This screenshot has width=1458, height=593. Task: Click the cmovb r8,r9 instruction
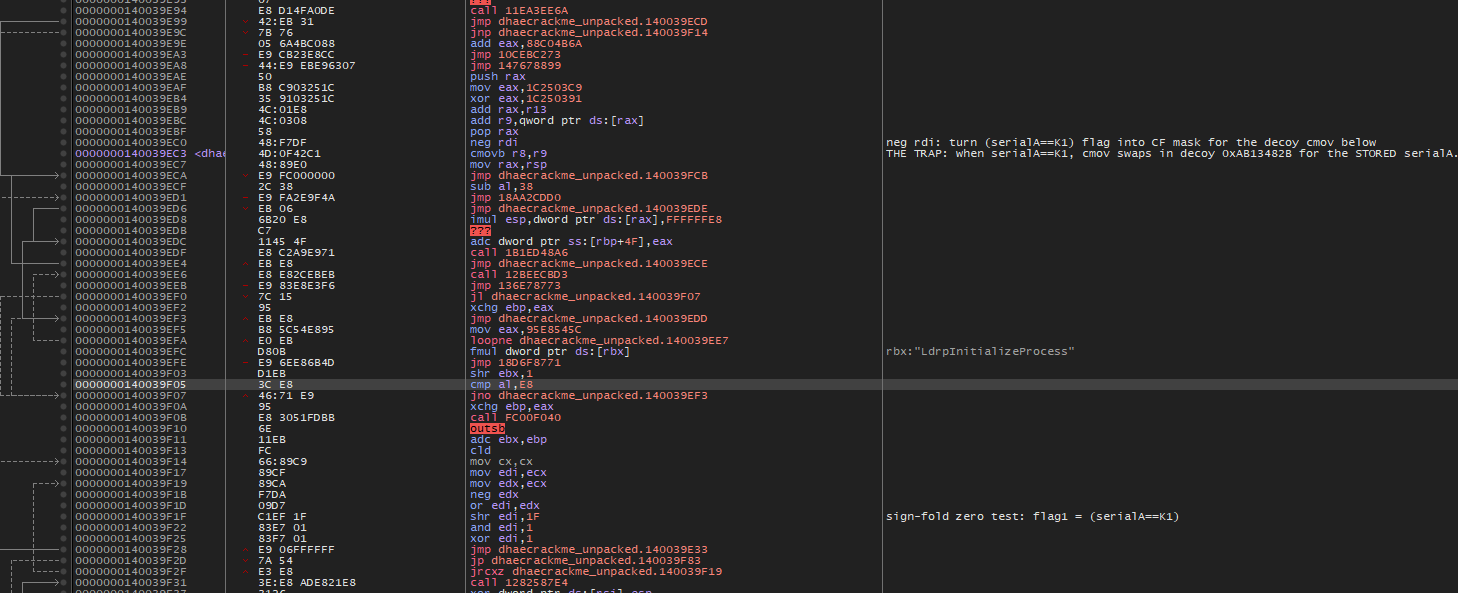tap(508, 153)
